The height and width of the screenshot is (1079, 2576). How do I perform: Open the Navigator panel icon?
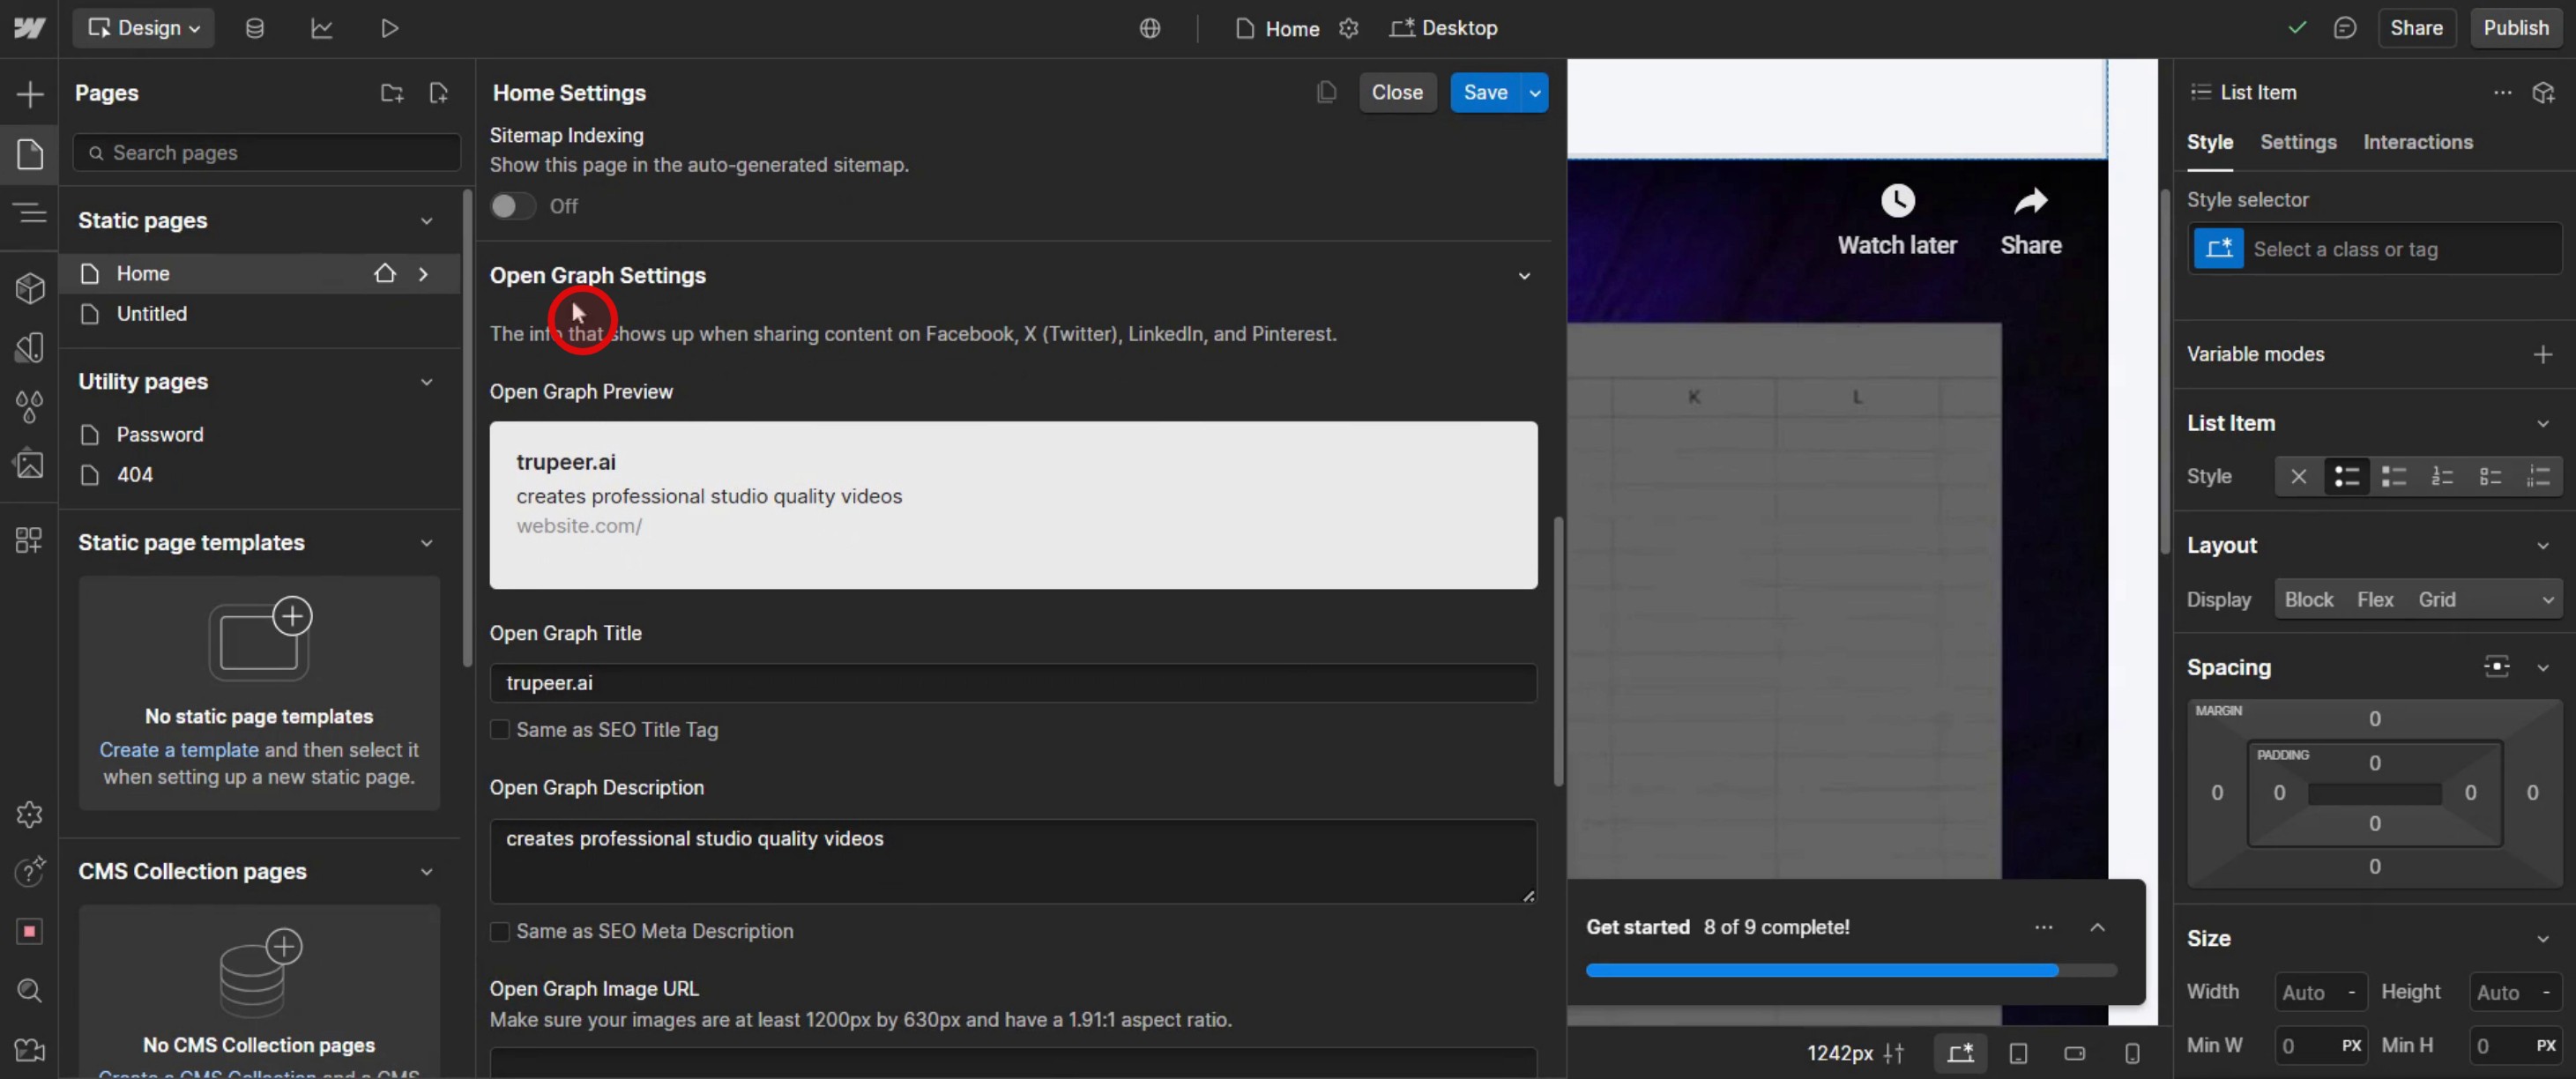[30, 213]
